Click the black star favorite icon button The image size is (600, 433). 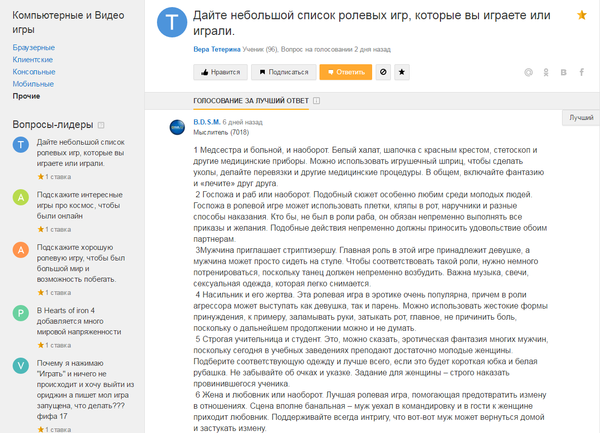coord(402,72)
